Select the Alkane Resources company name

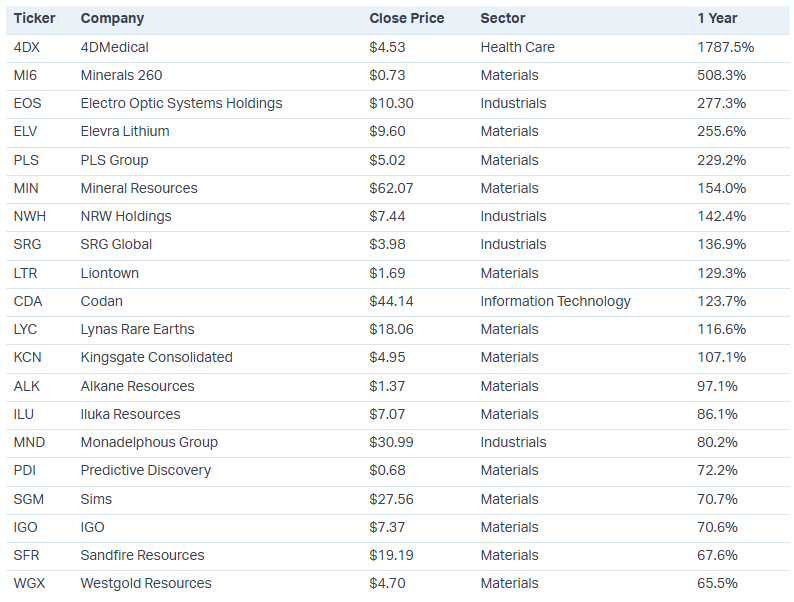coord(138,386)
